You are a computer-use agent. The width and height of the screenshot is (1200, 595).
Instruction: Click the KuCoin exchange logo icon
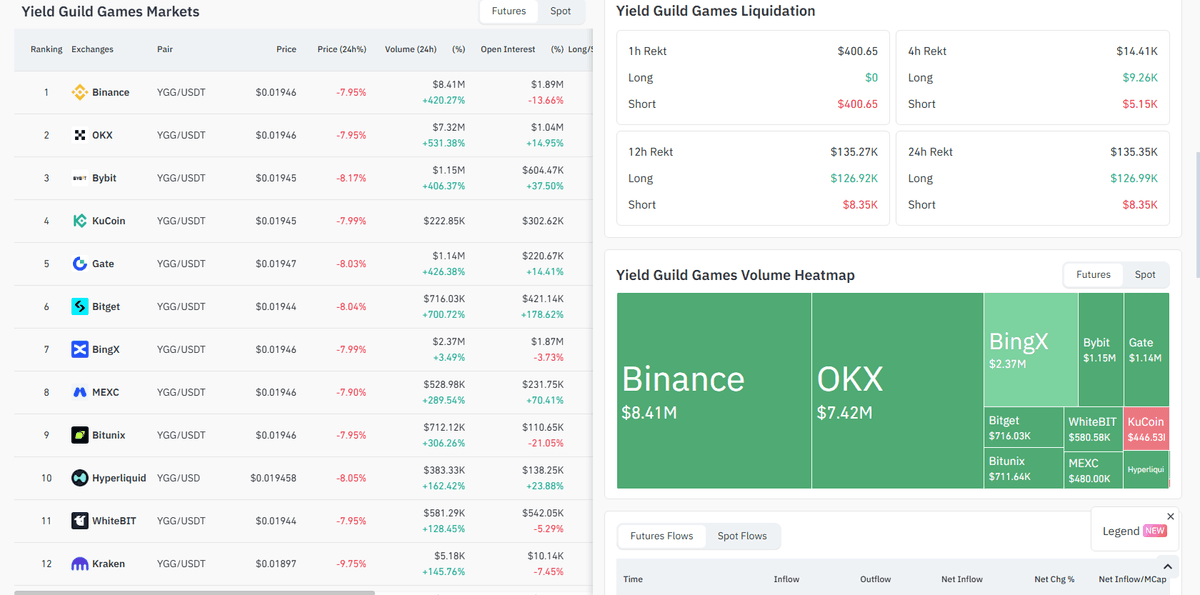80,221
